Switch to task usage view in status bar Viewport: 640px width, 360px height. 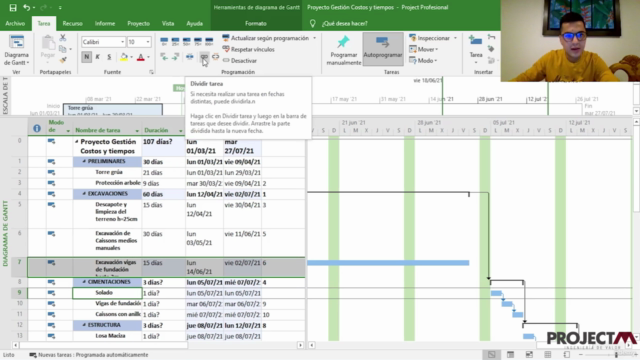[x=510, y=355]
